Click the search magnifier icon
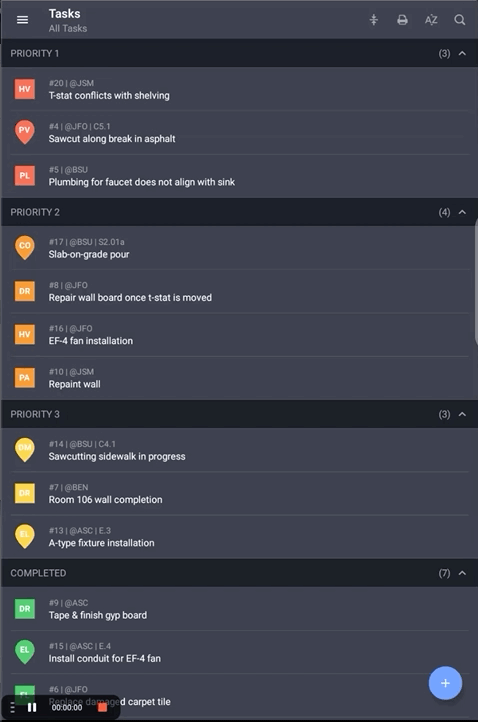Viewport: 478px width, 722px height. point(460,20)
